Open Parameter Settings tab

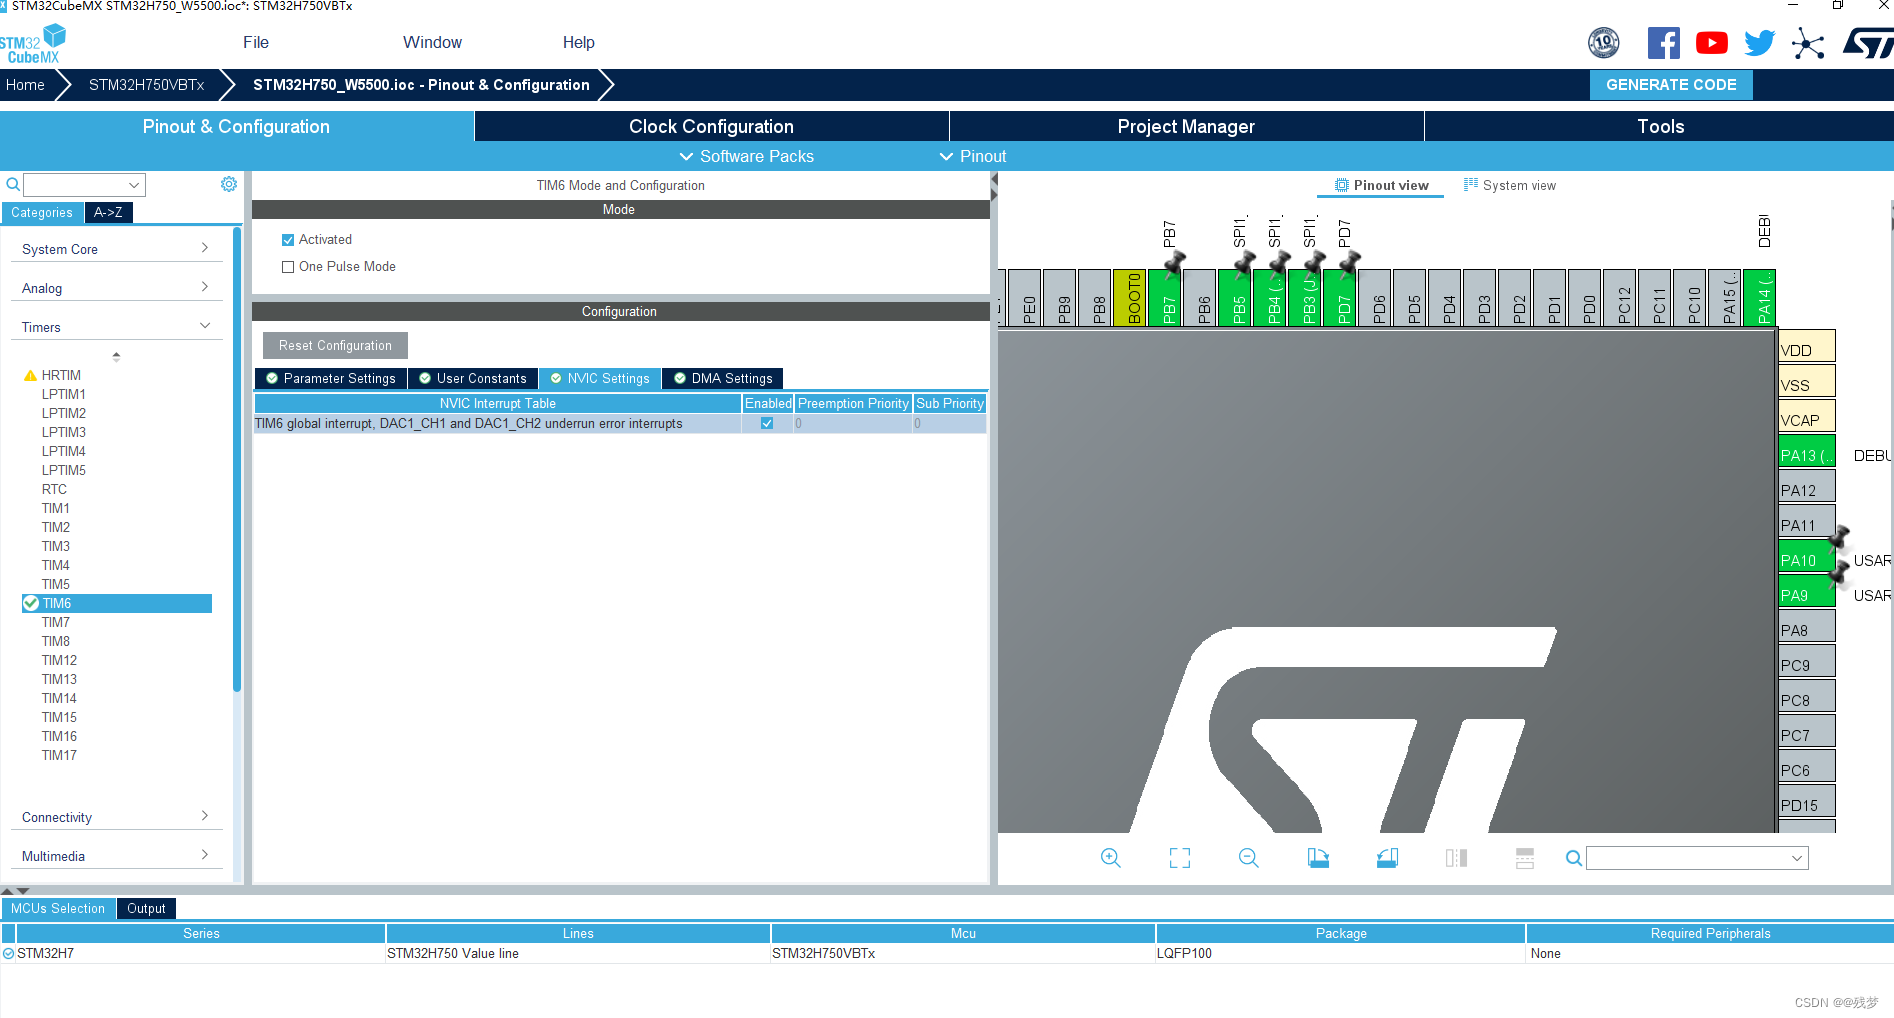point(331,378)
